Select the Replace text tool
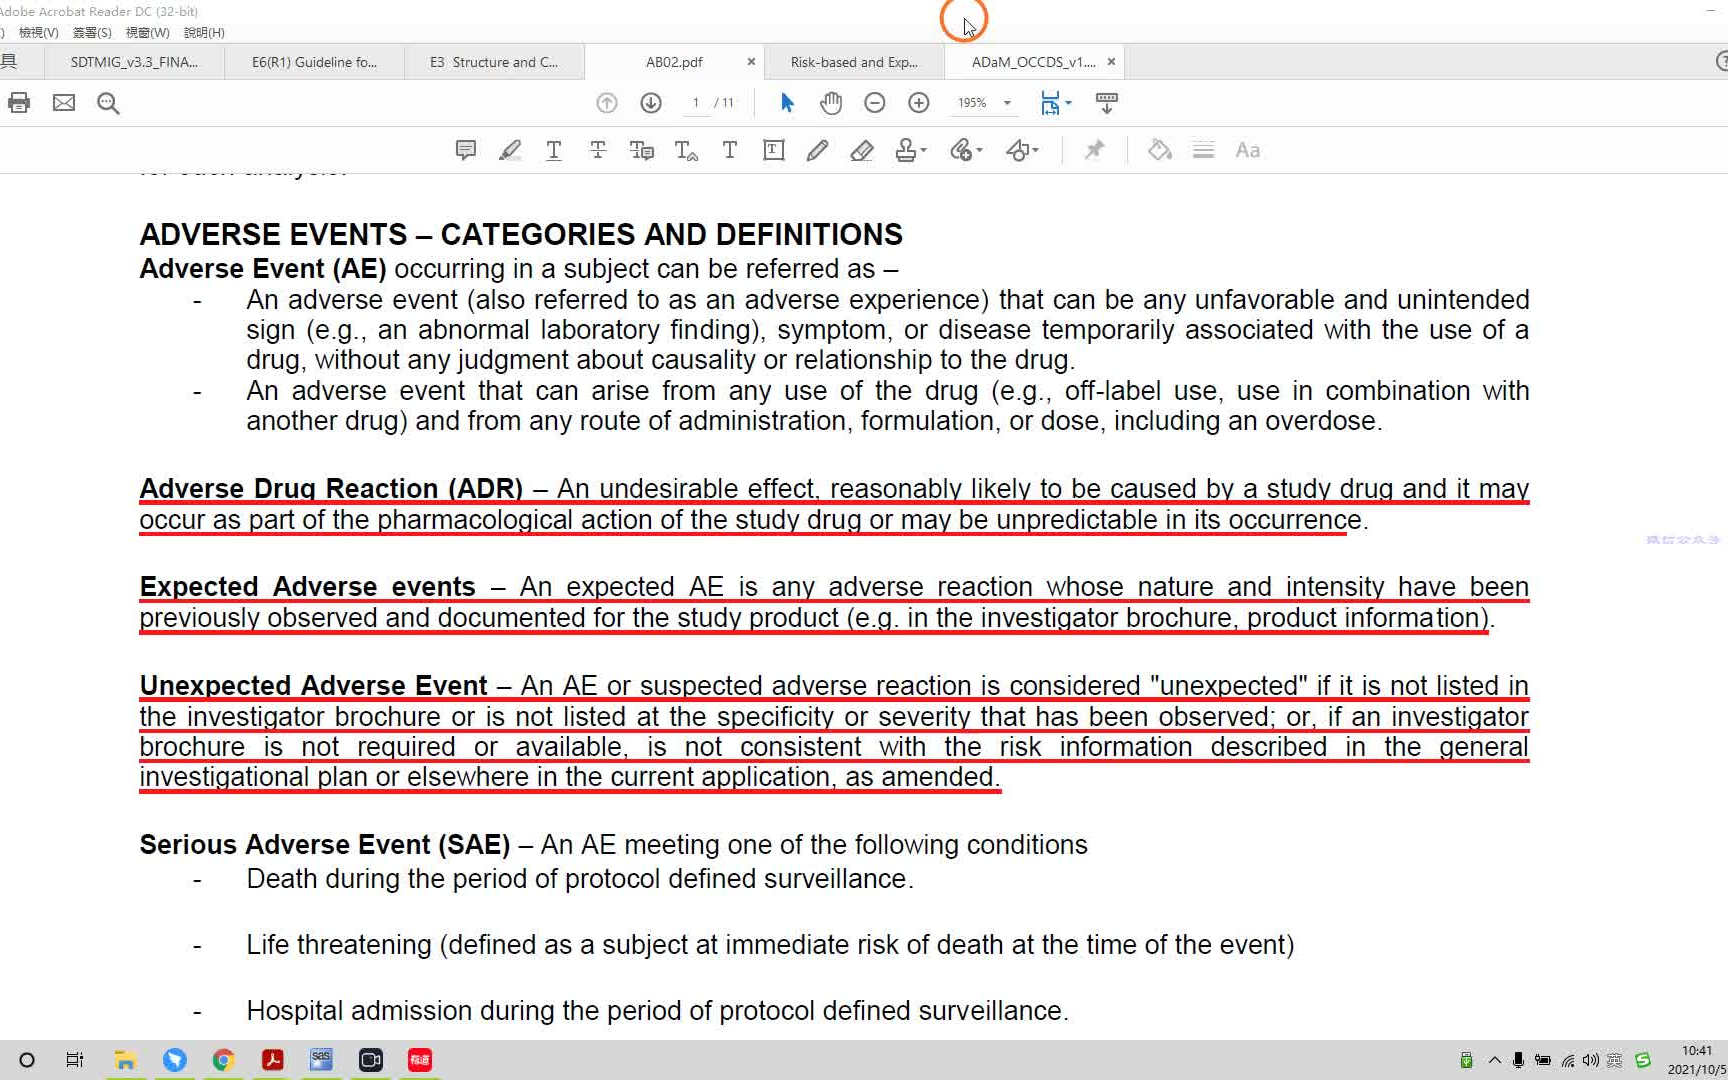This screenshot has height=1080, width=1728. coord(642,150)
